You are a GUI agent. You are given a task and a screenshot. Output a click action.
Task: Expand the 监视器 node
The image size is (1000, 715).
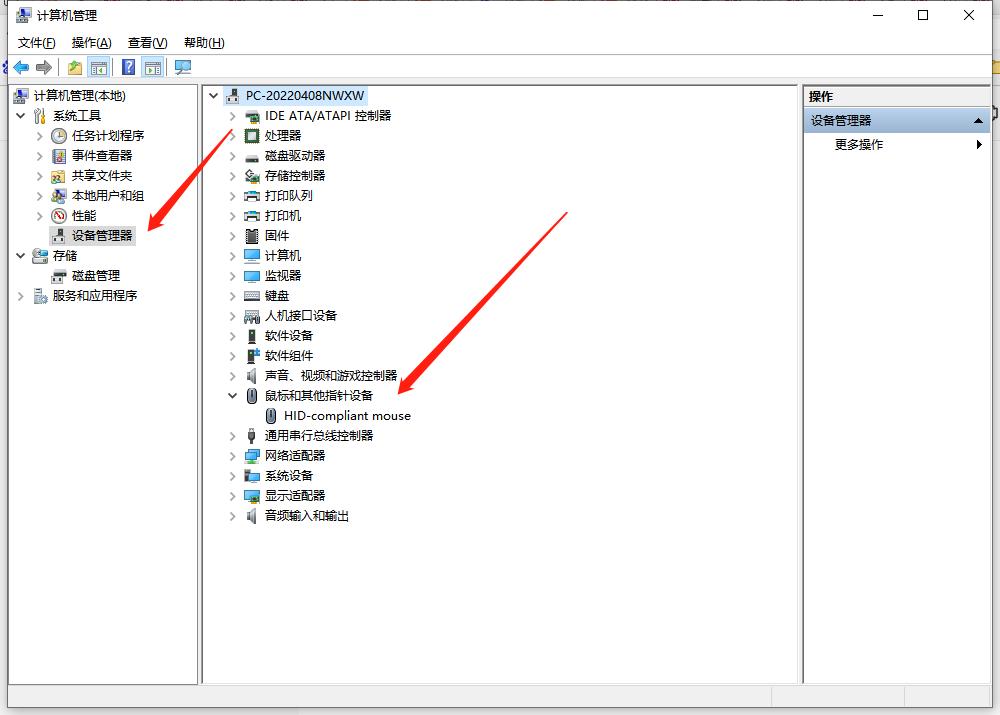coord(233,276)
